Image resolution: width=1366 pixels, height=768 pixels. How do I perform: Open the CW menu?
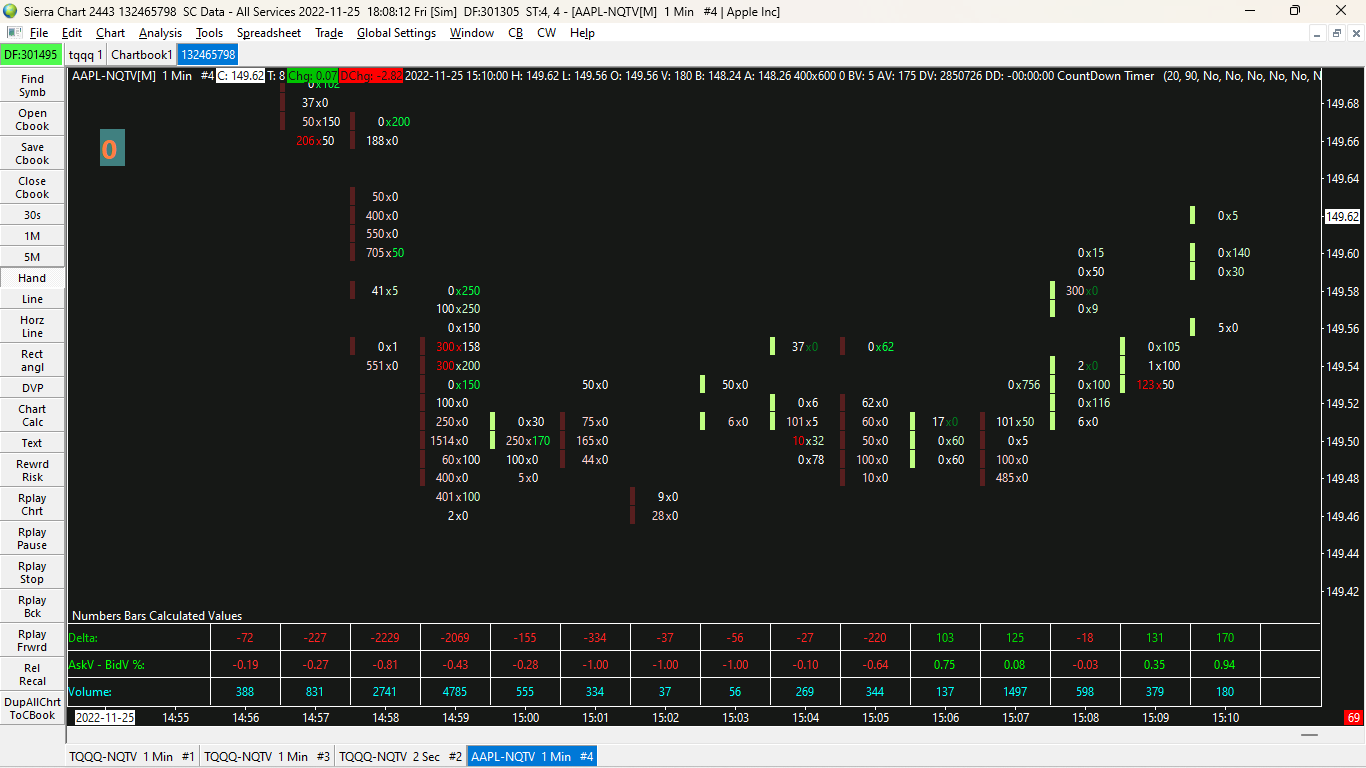[x=546, y=33]
